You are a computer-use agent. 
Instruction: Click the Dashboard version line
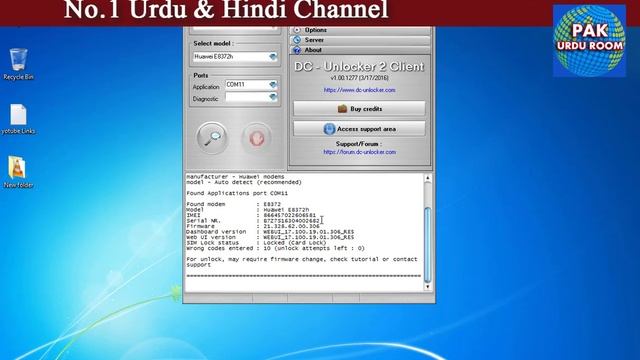pyautogui.click(x=270, y=232)
